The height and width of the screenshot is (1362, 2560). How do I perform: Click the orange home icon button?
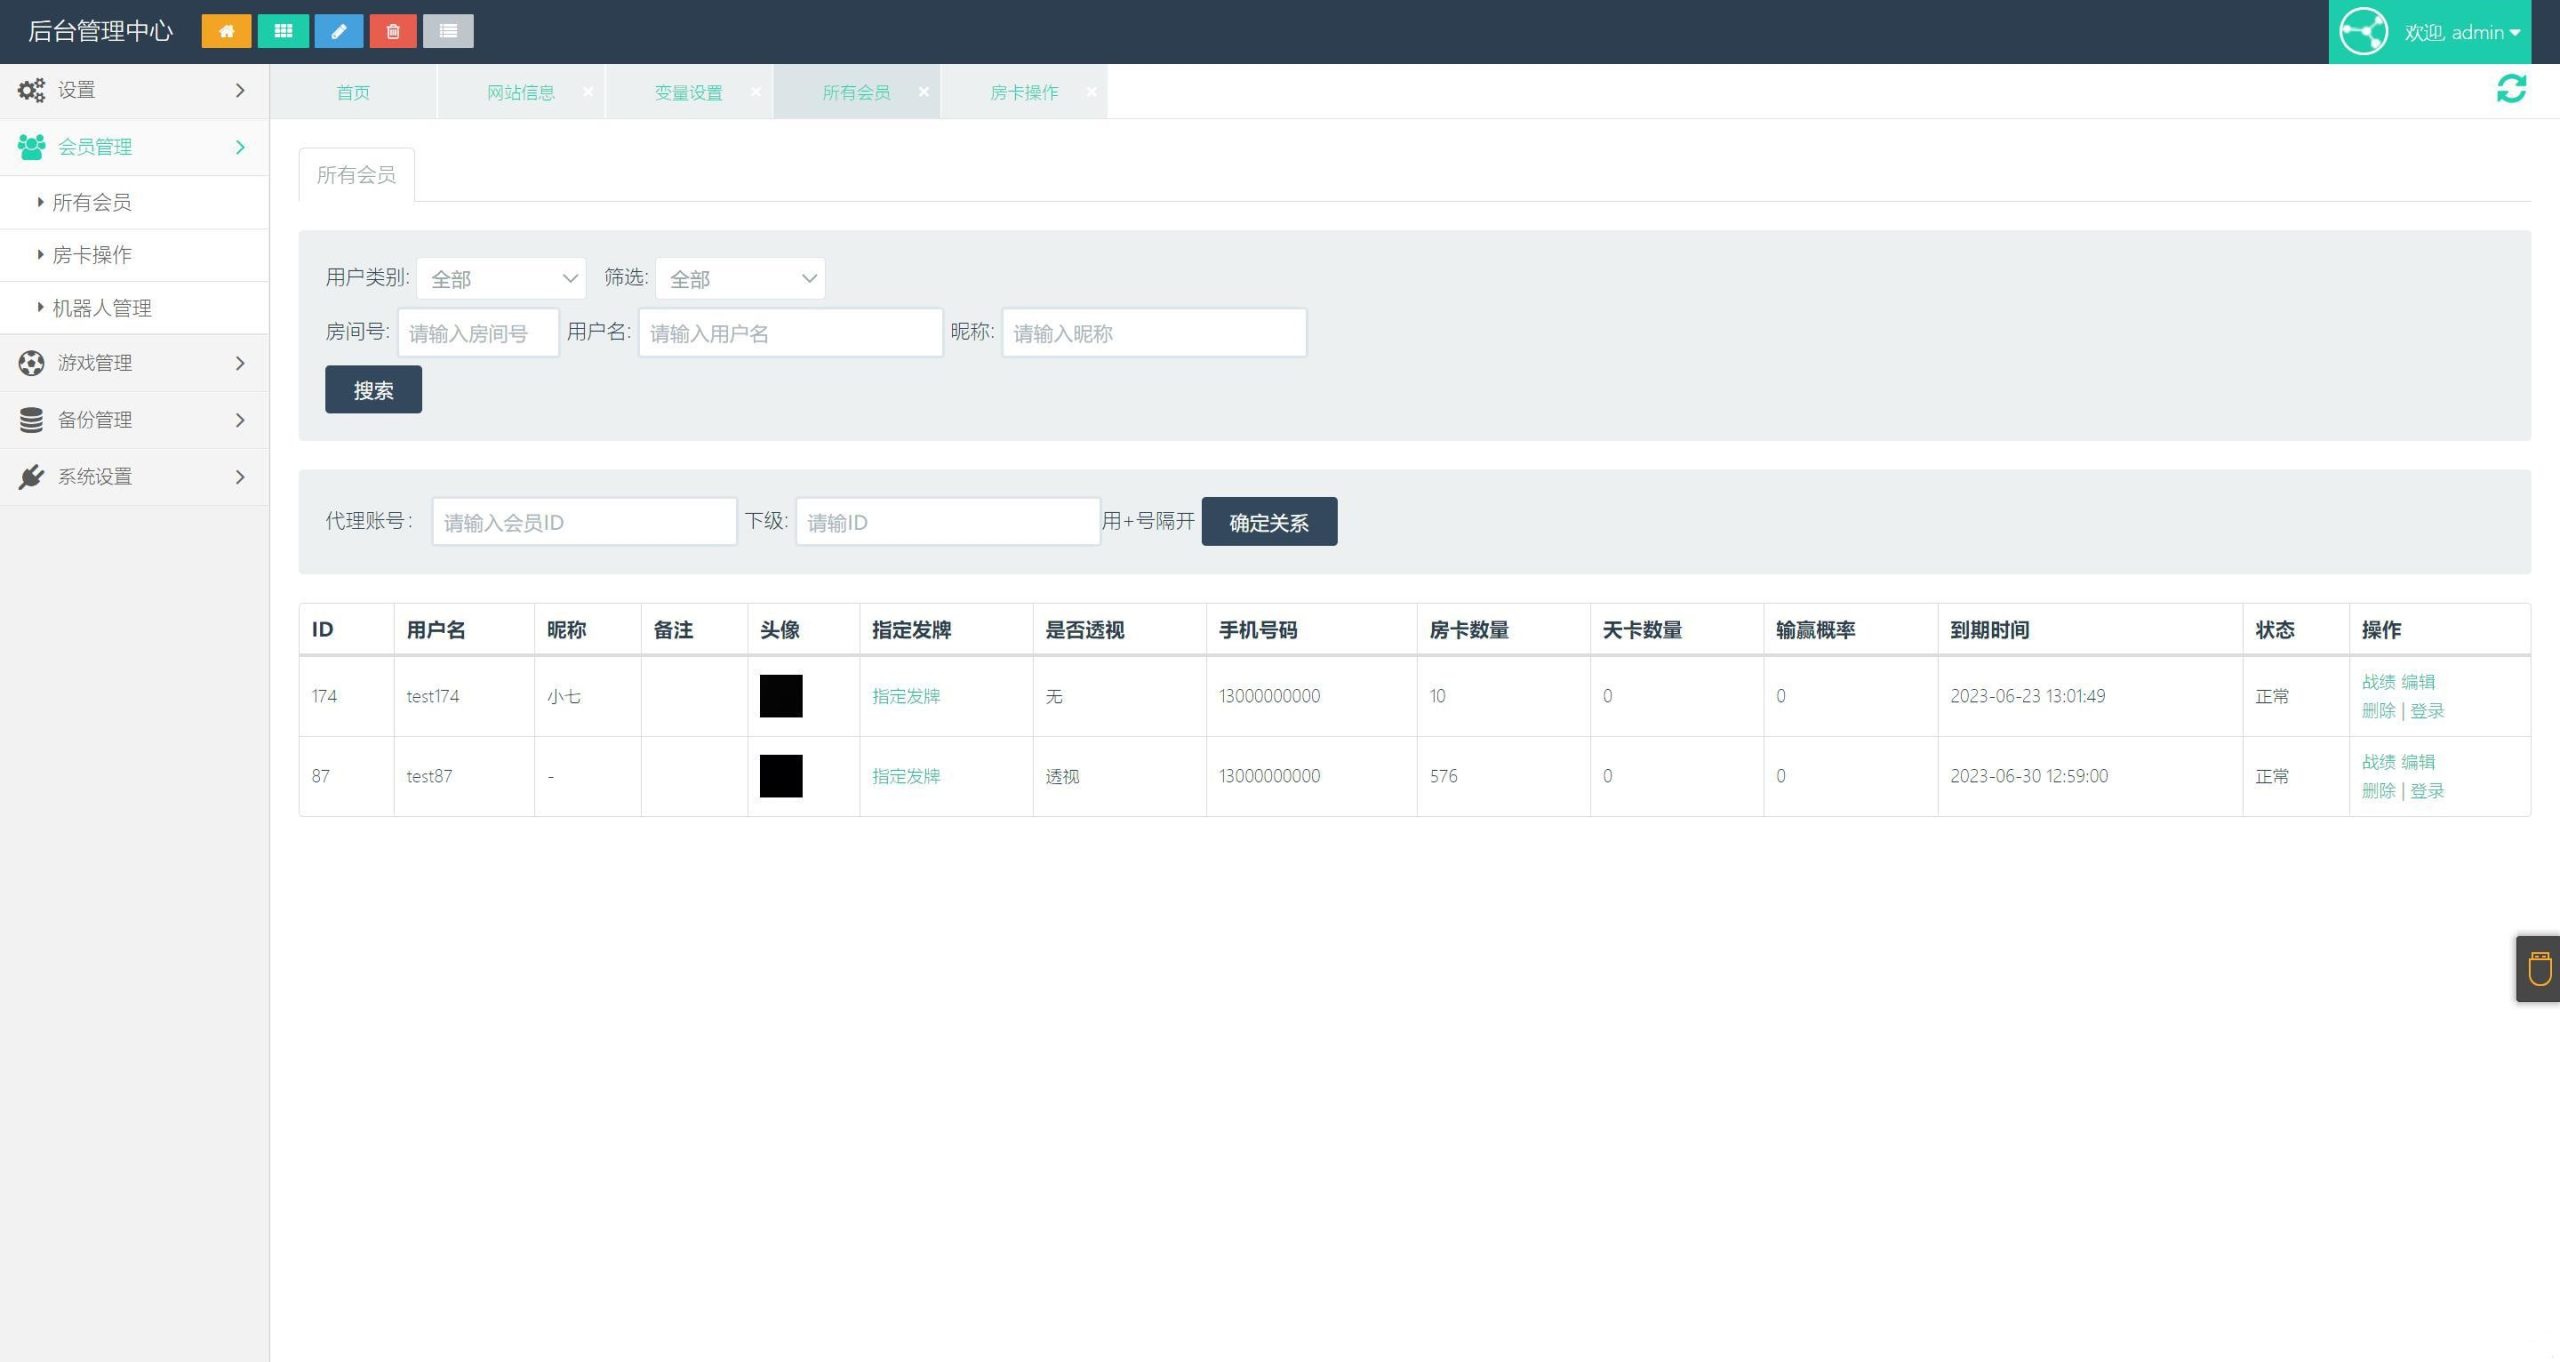(x=226, y=31)
